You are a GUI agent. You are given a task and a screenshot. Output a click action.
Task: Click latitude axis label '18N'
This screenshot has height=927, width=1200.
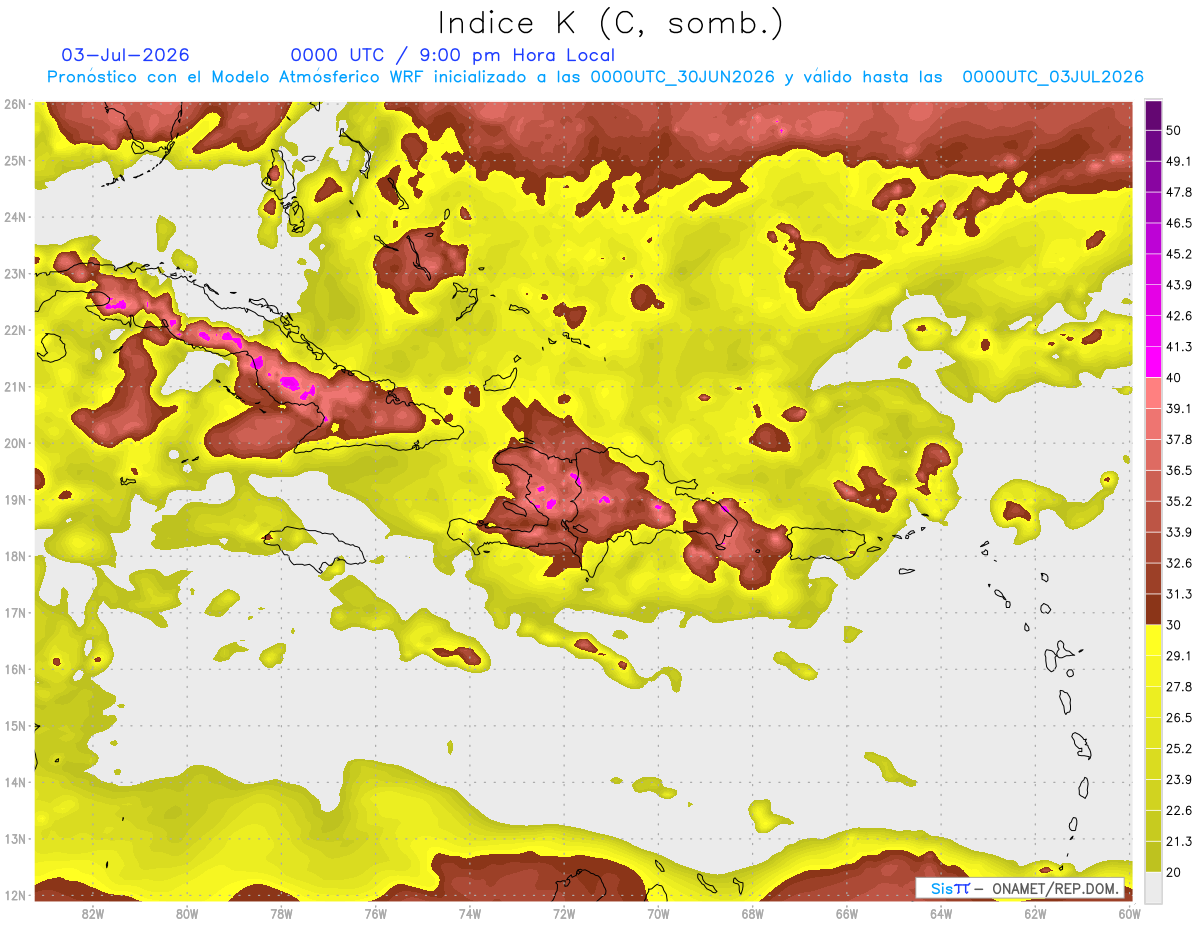coord(15,556)
